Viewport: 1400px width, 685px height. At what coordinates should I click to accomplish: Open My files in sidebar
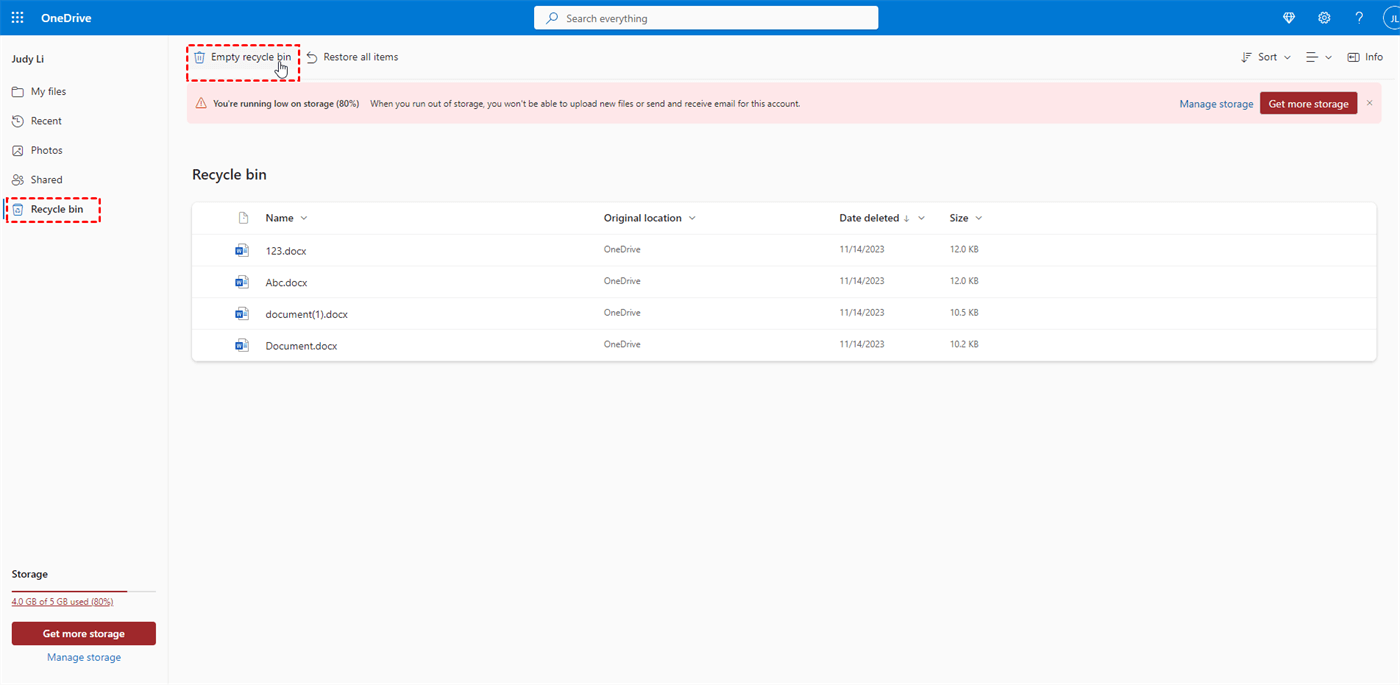[x=48, y=91]
